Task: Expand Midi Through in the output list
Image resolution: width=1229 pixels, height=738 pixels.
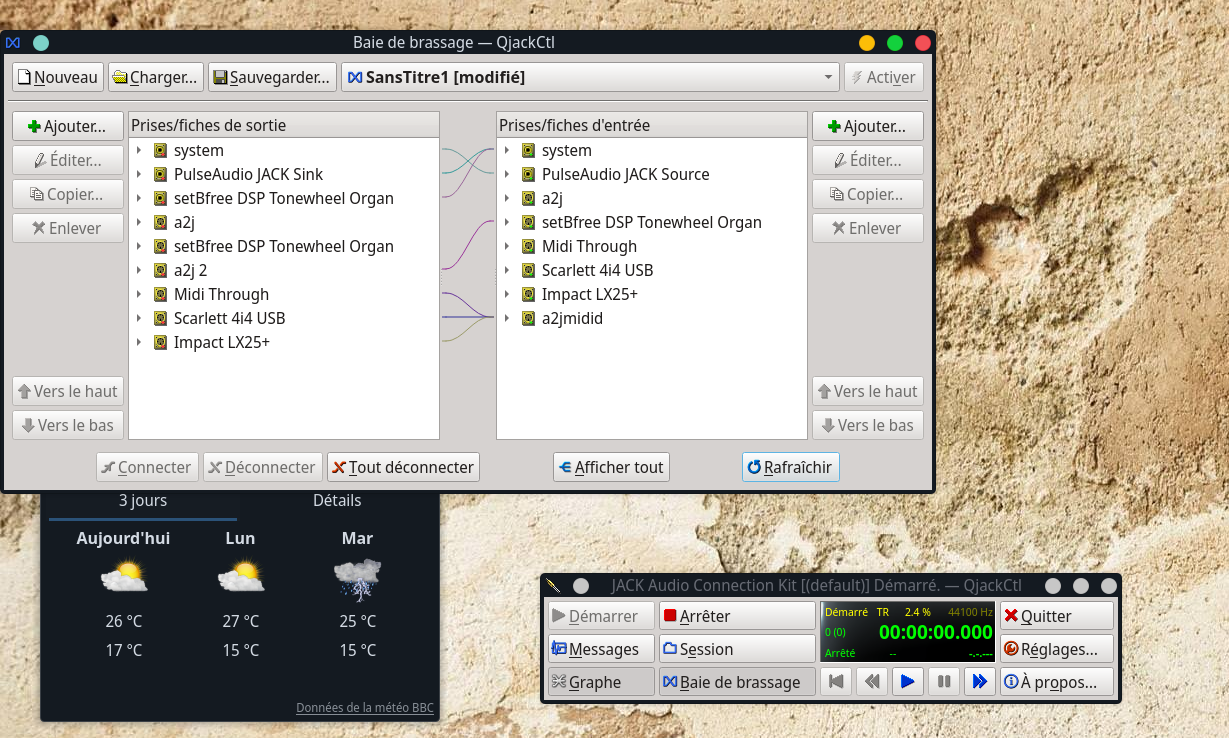Action: tap(139, 294)
